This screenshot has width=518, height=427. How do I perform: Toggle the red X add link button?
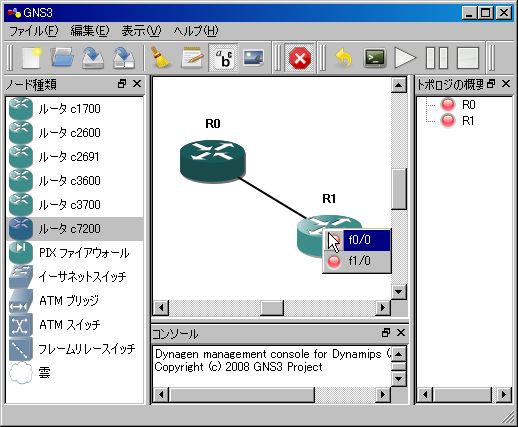(x=300, y=58)
